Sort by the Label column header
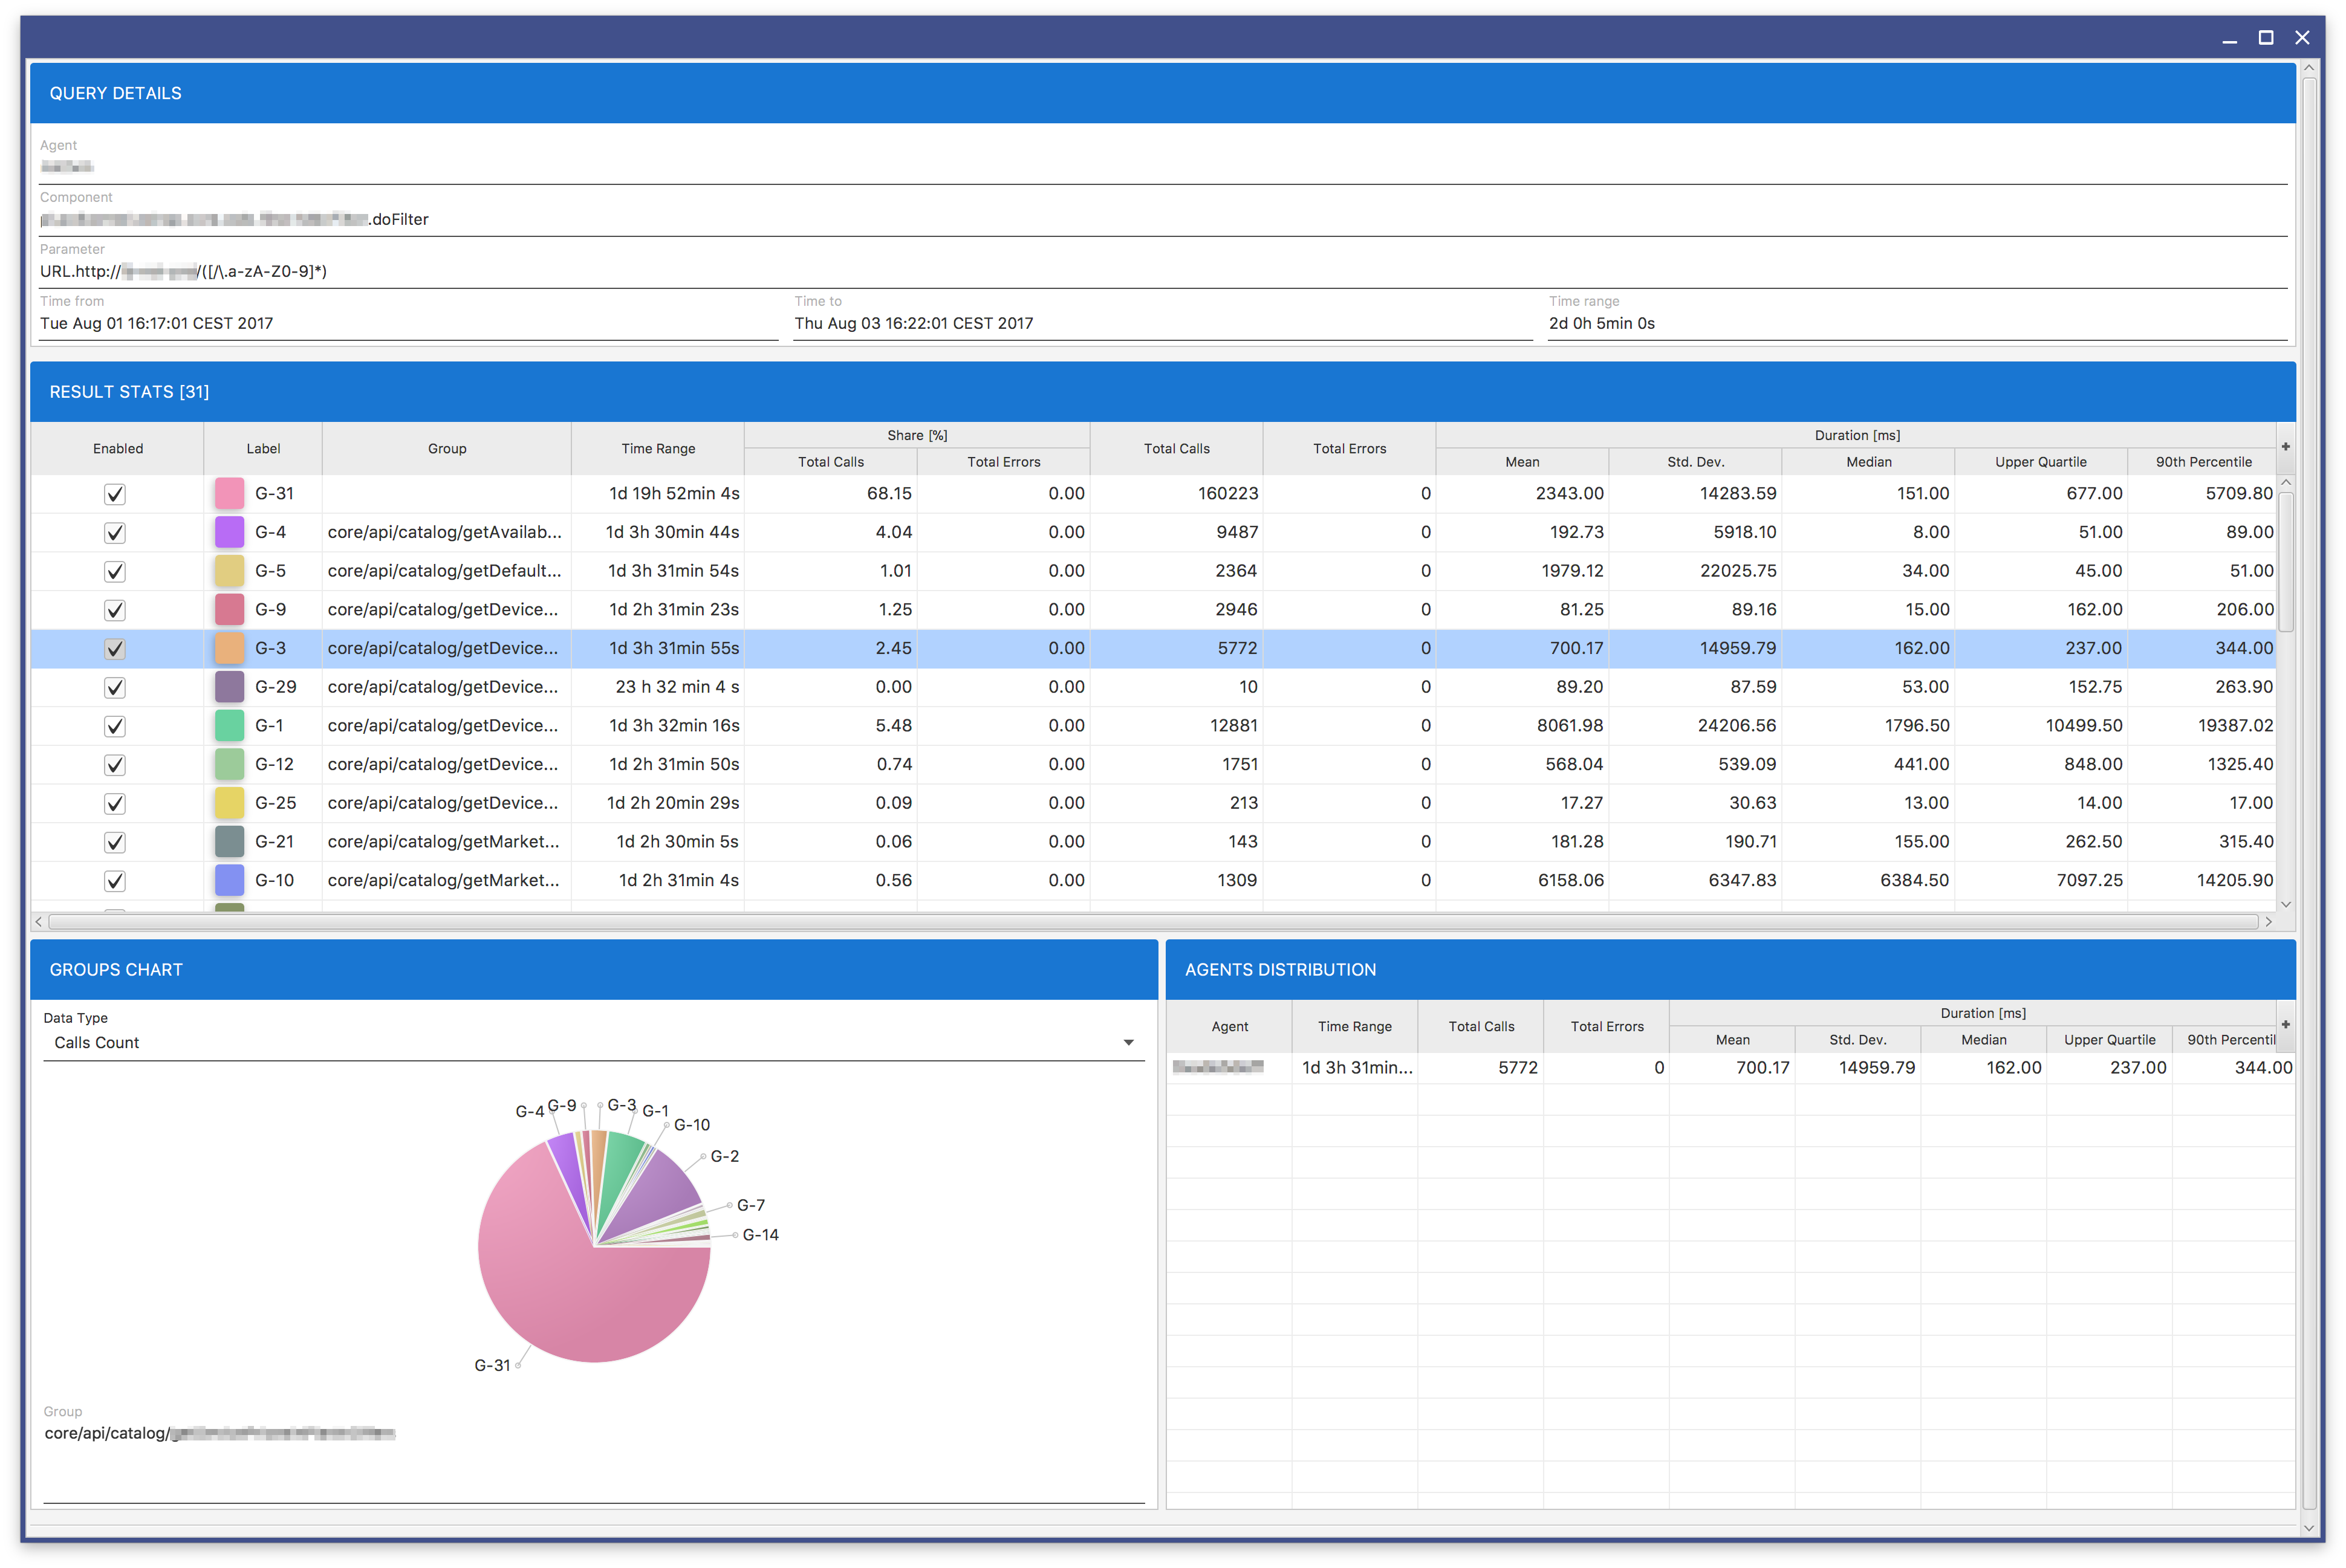 click(x=263, y=448)
